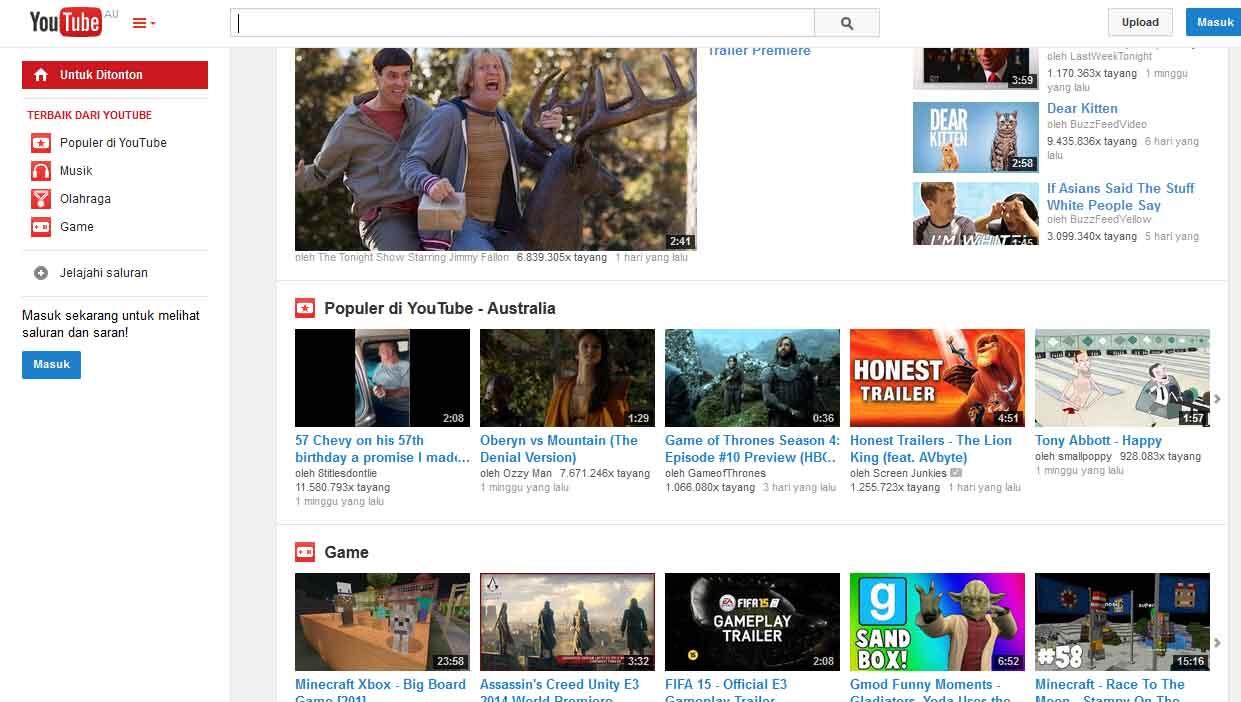Open channel LastWeekTonight
The height and width of the screenshot is (702, 1241).
pos(1110,57)
